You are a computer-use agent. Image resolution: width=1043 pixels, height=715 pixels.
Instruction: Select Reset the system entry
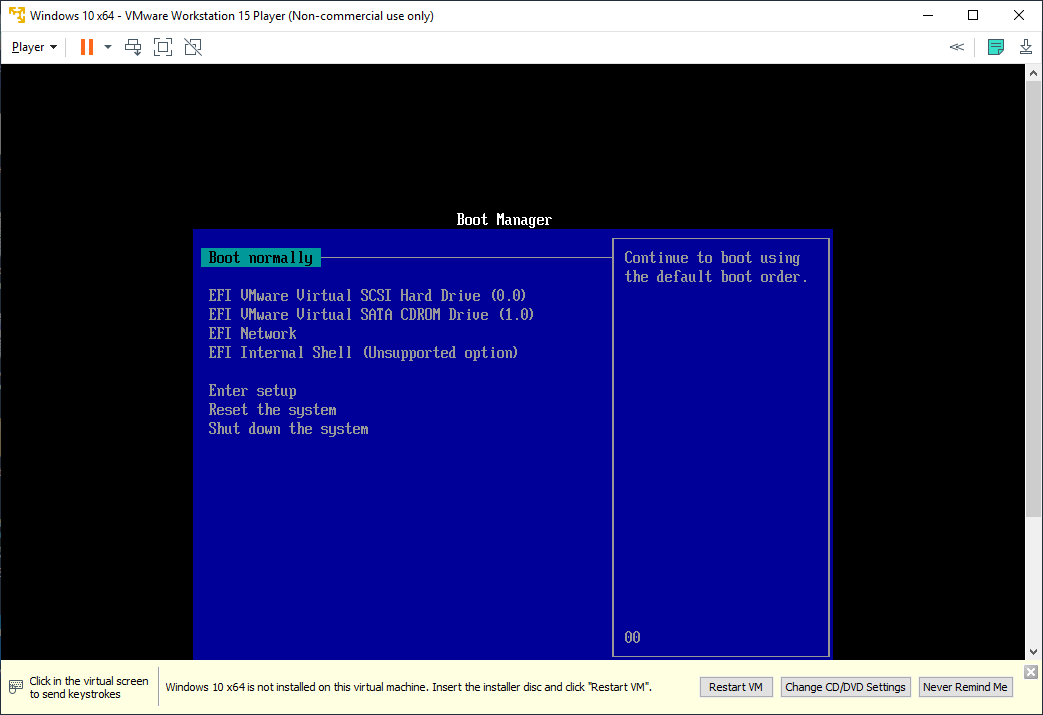point(273,410)
